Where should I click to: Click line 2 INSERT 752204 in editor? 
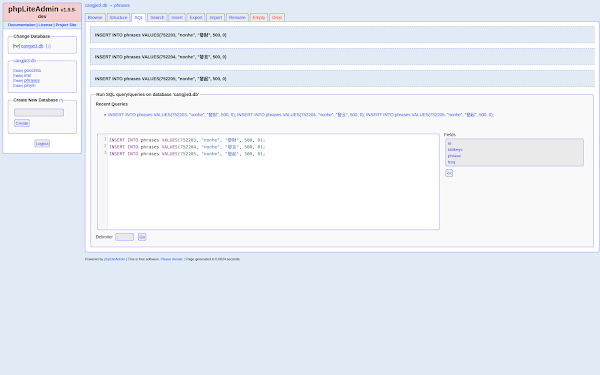pos(187,147)
